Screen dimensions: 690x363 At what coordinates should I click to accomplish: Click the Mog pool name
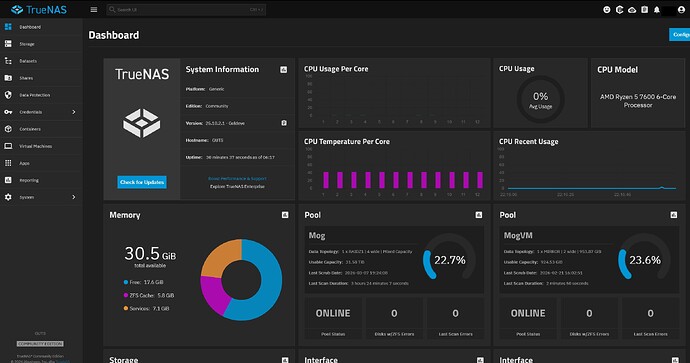point(317,236)
